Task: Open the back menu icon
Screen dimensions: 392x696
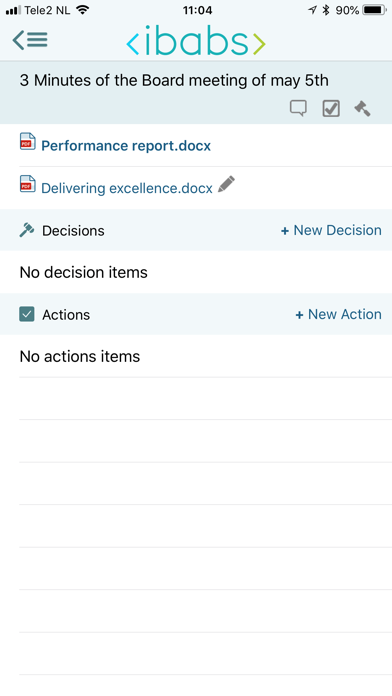Action: click(30, 40)
